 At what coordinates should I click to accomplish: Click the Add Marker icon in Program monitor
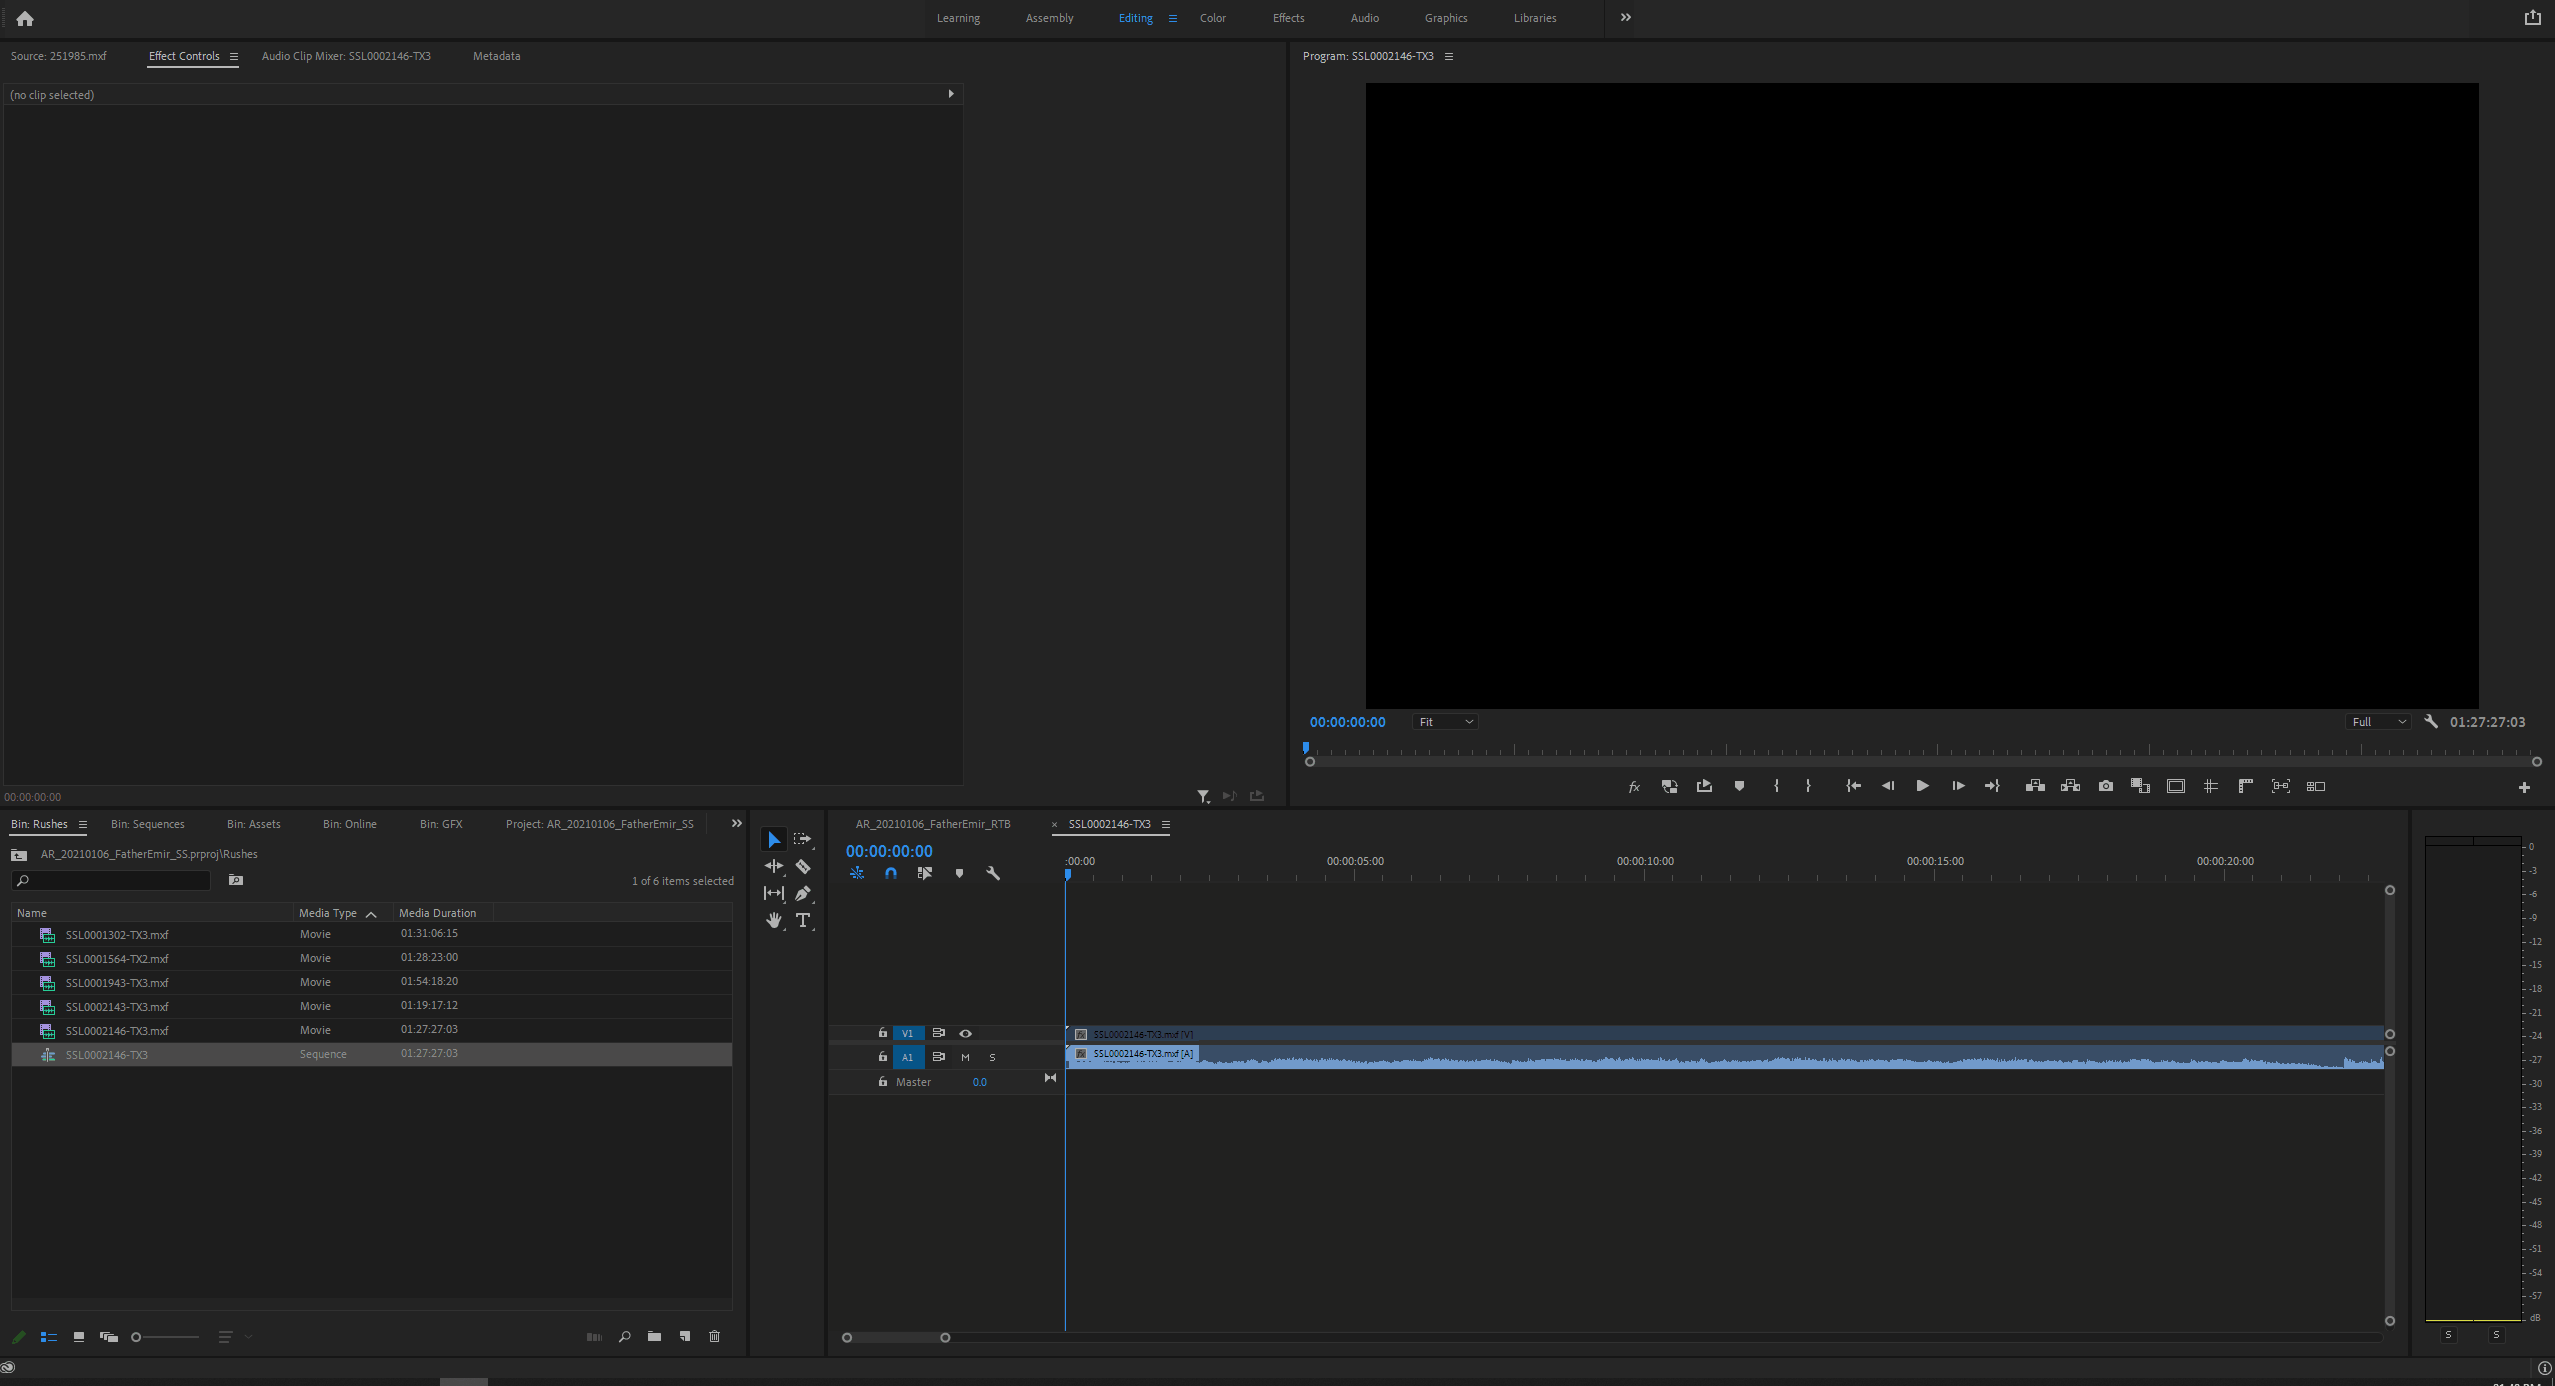point(1739,786)
